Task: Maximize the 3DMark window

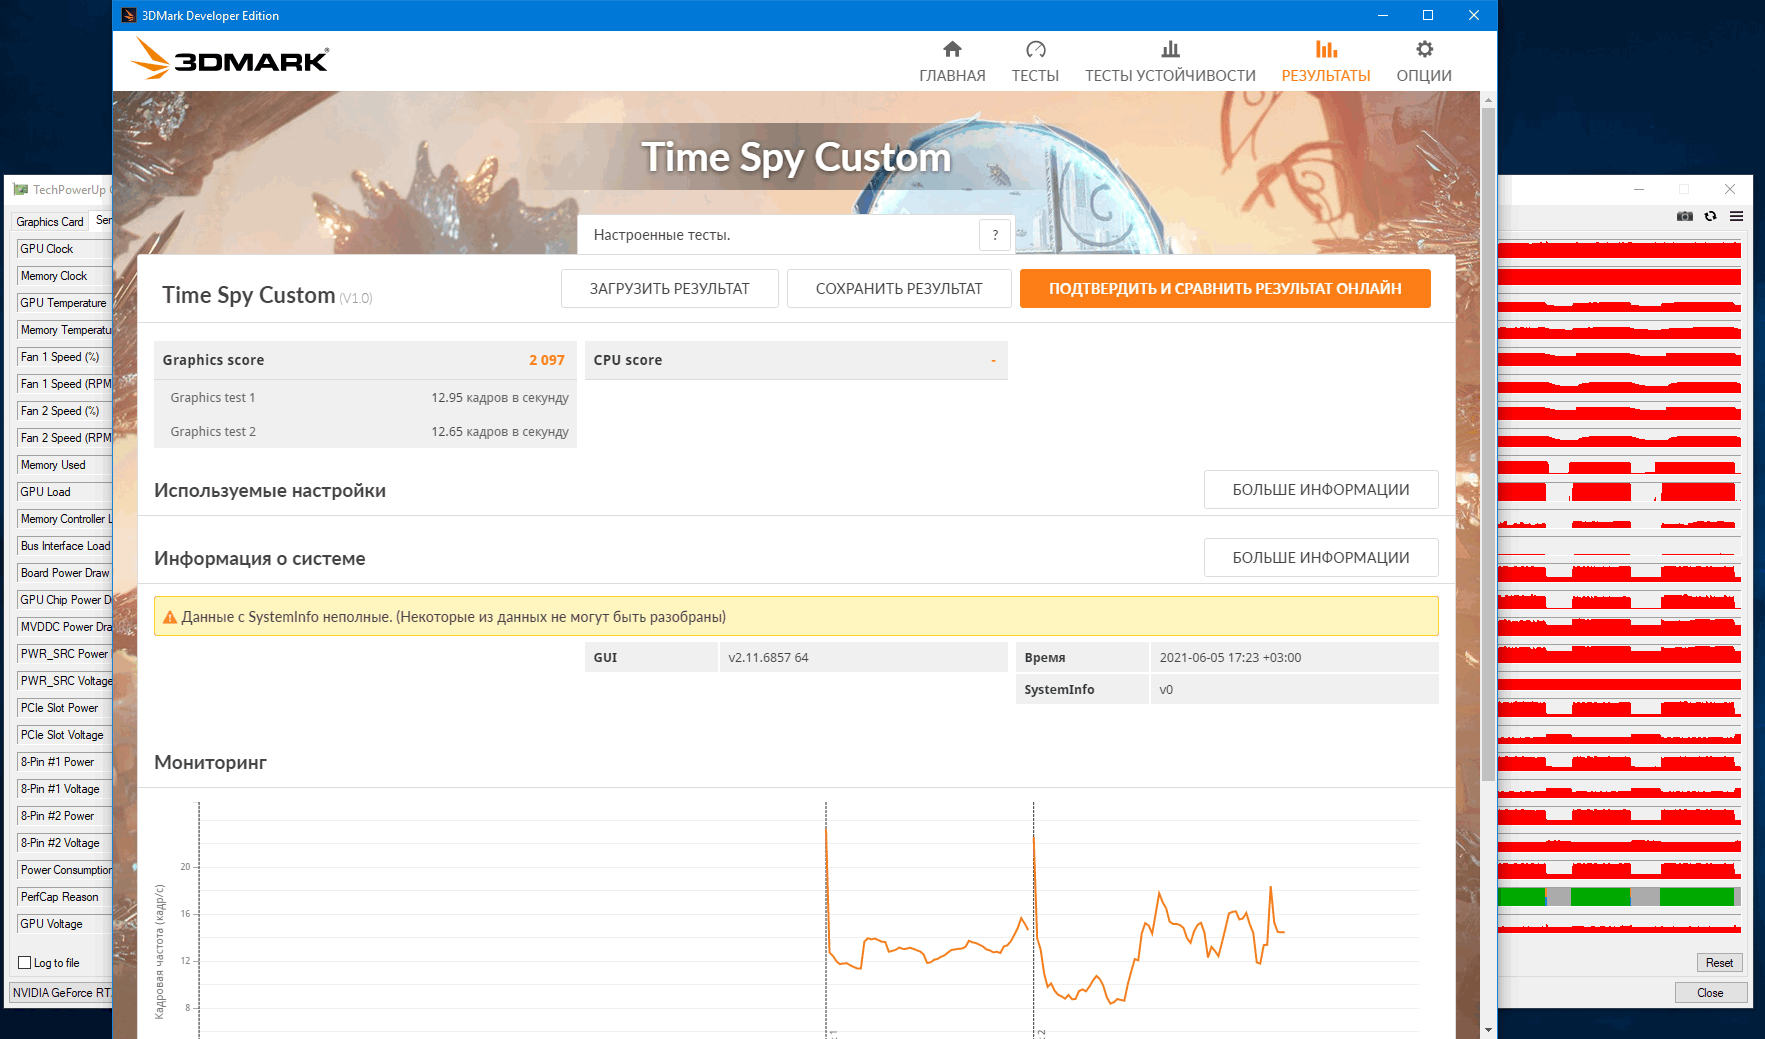Action: (1428, 15)
